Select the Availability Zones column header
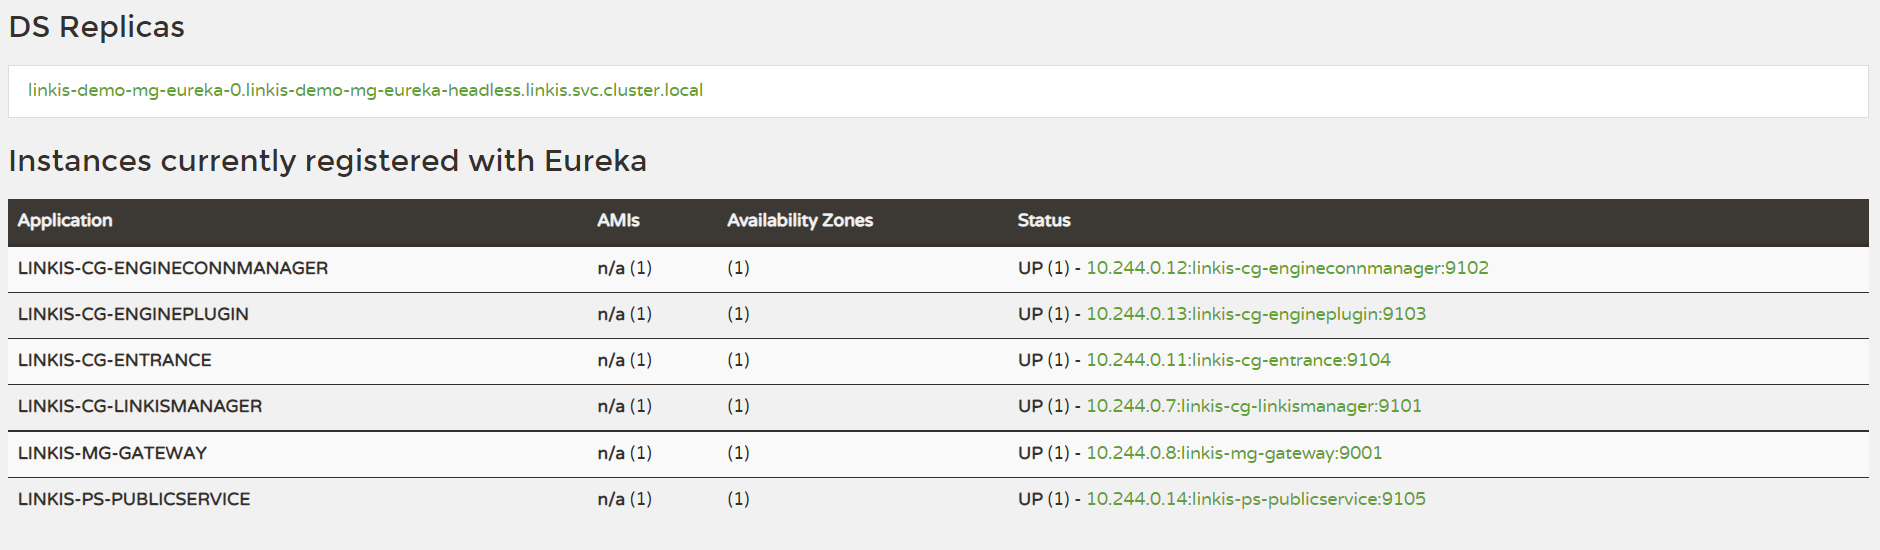Screen dimensions: 1880x550 click(800, 221)
